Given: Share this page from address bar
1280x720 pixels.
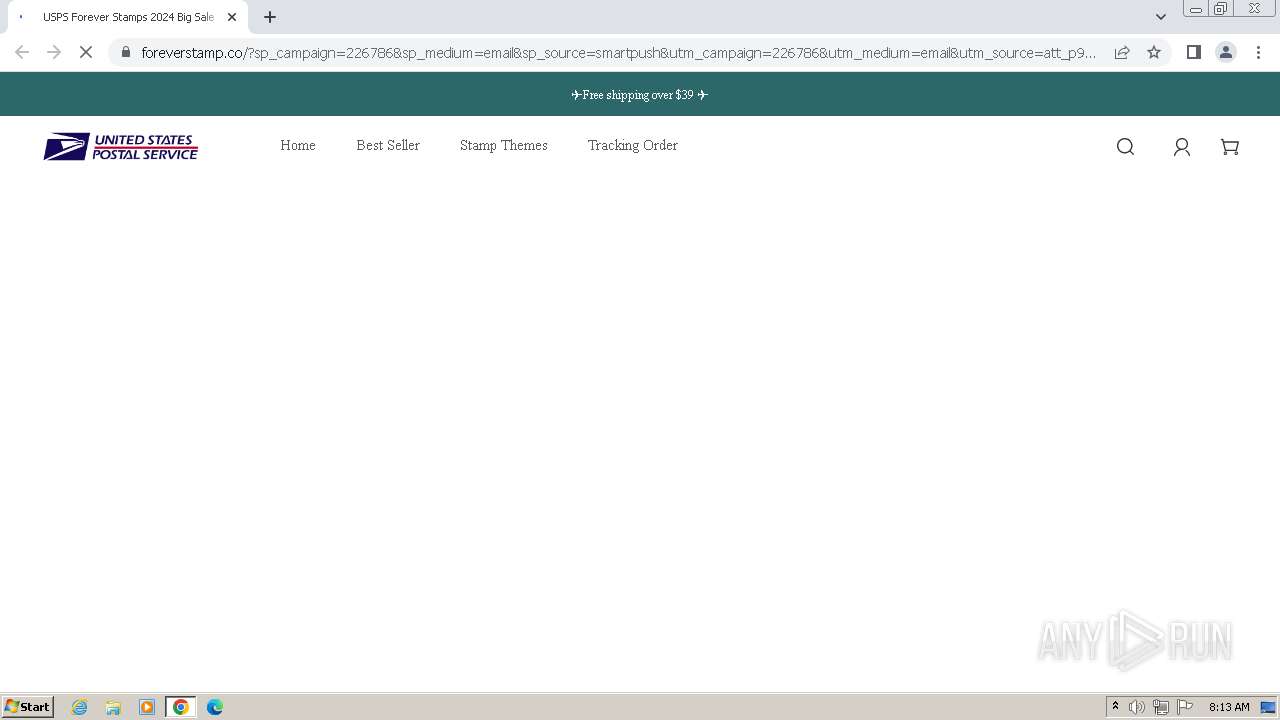Looking at the screenshot, I should [x=1122, y=52].
